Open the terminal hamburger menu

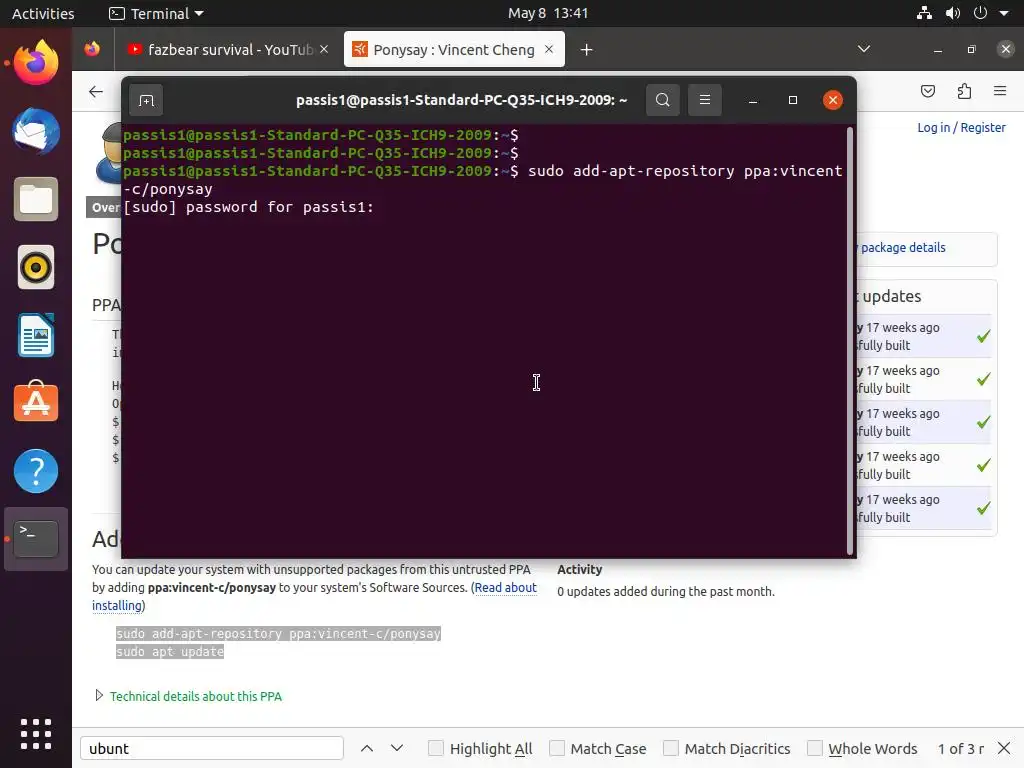[x=705, y=100]
